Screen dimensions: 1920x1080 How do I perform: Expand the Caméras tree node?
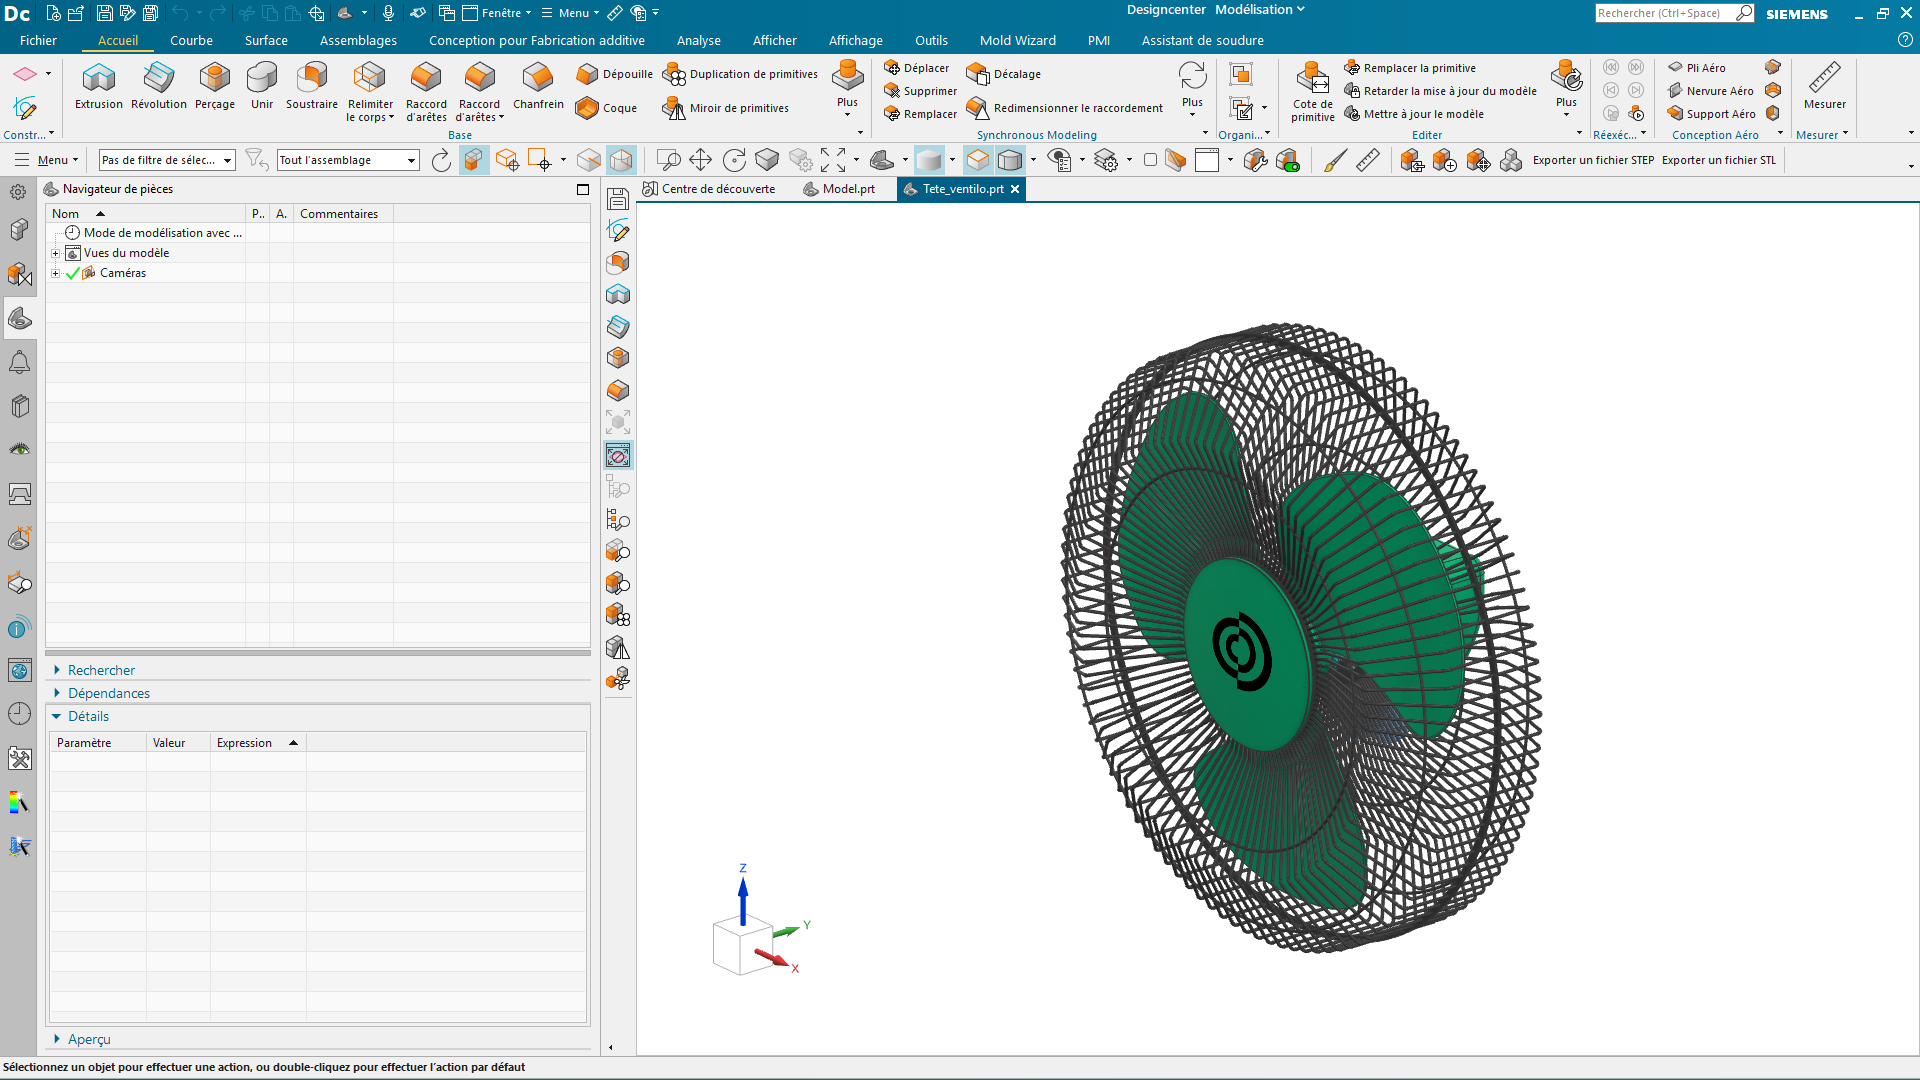(56, 273)
